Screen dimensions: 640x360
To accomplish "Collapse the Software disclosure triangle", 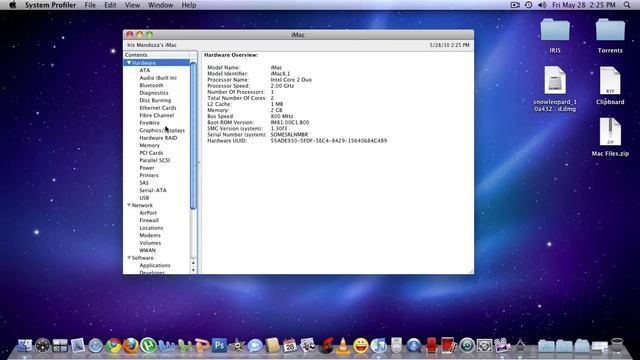I will (129, 258).
